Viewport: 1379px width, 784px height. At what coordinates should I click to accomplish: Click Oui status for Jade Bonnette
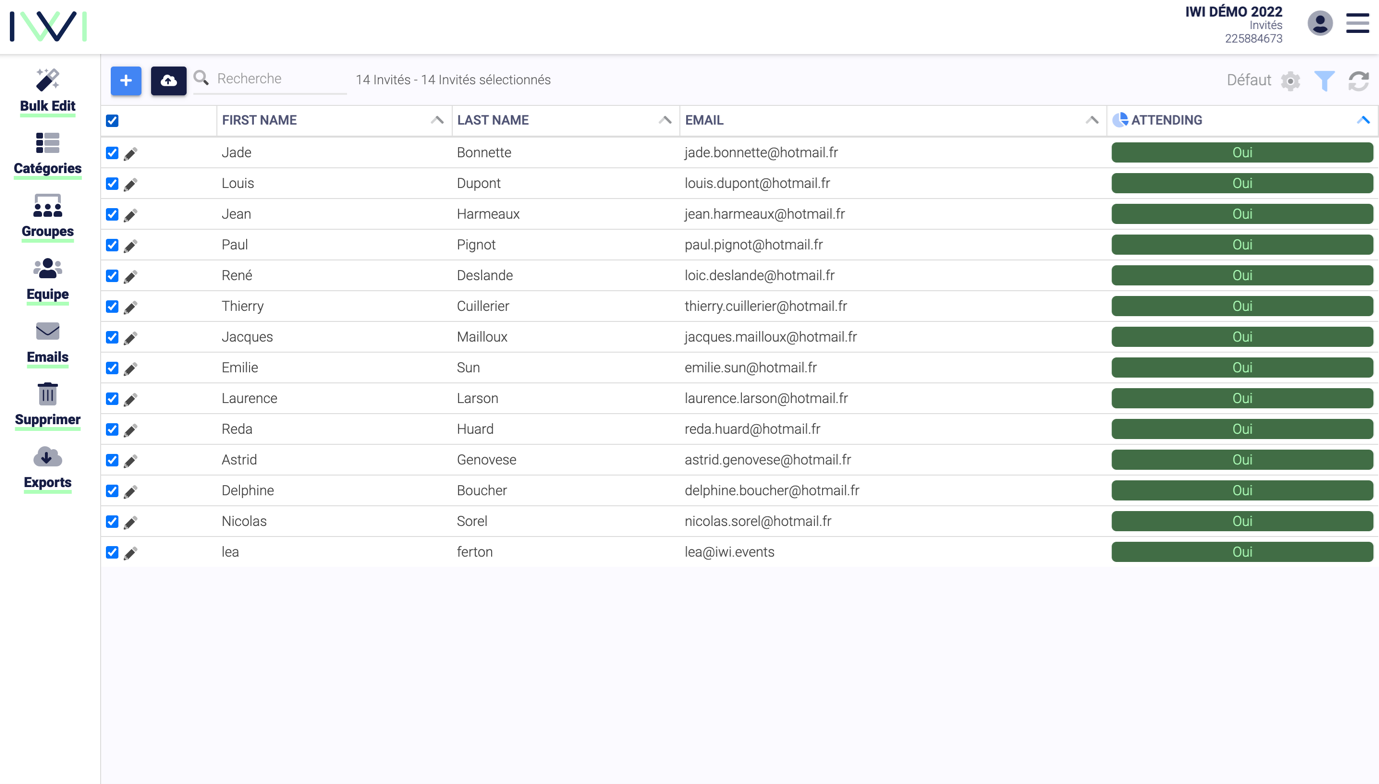pos(1242,153)
